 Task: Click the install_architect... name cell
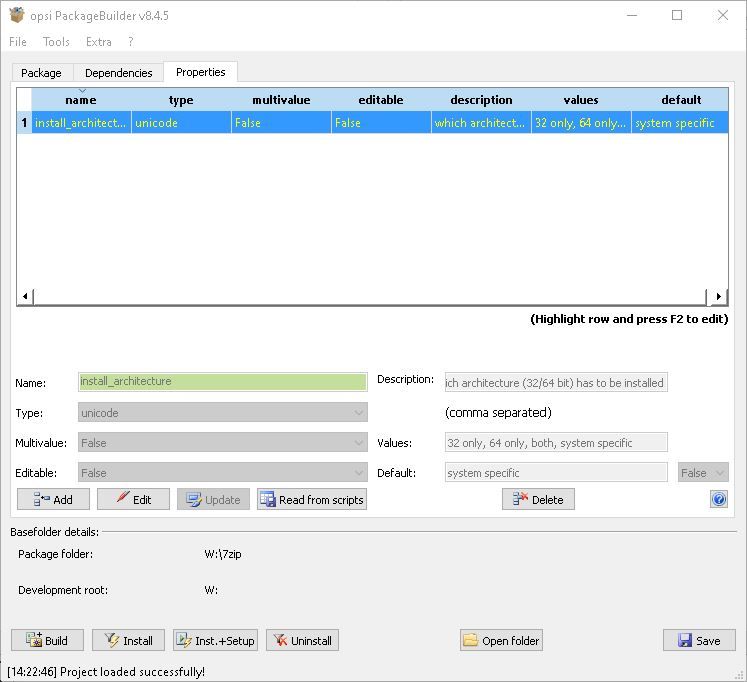[x=81, y=122]
